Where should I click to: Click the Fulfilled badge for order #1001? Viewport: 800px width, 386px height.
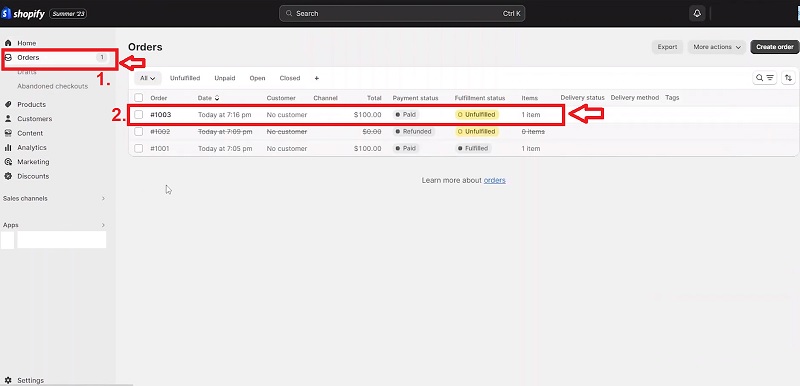tap(473, 148)
